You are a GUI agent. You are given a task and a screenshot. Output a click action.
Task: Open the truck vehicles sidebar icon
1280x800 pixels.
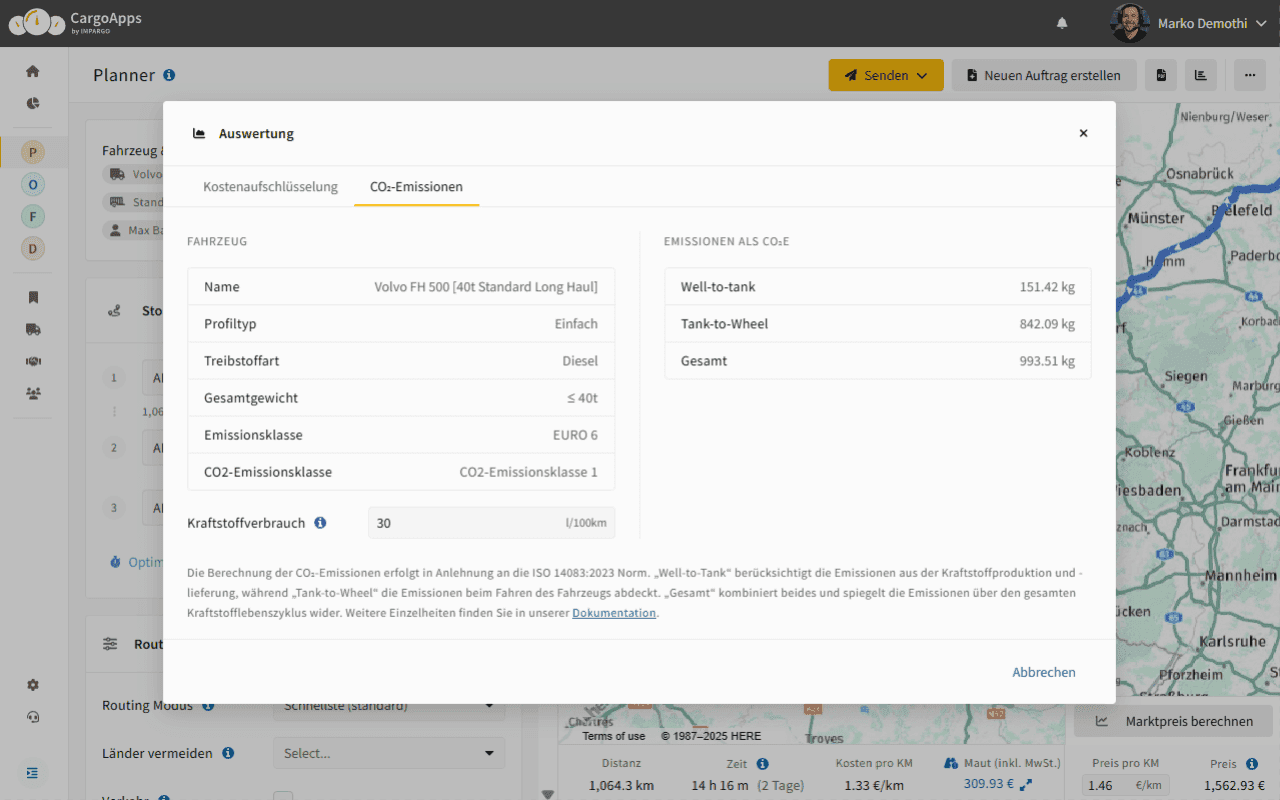[33, 329]
